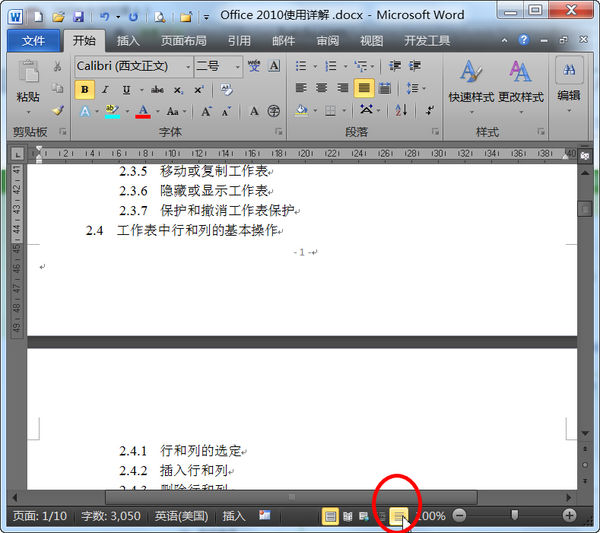Toggle Strikethrough formatting

pyautogui.click(x=157, y=90)
